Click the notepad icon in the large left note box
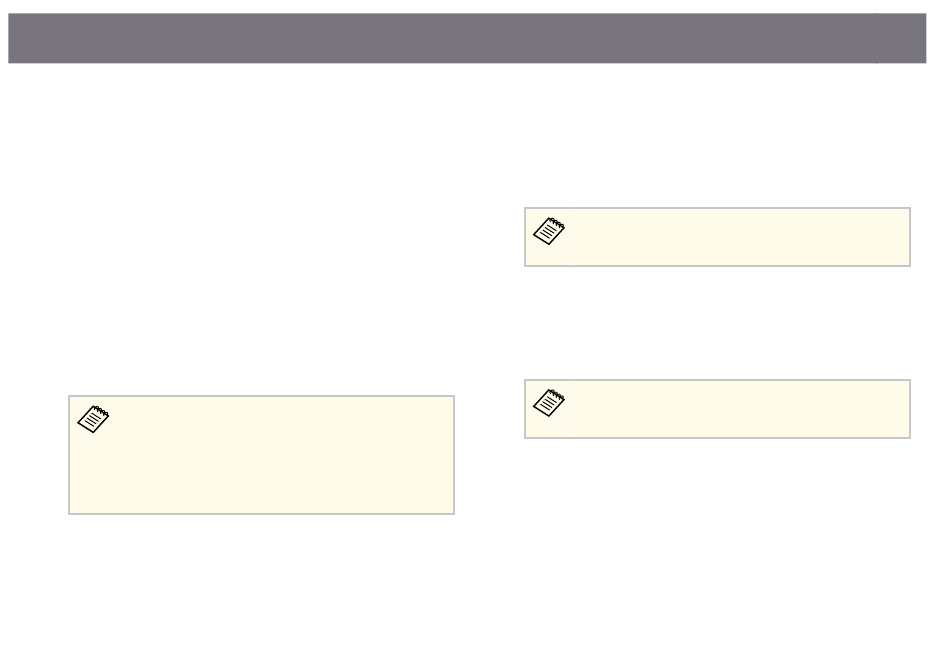Screen dimensions: 950x660 click(x=93, y=419)
